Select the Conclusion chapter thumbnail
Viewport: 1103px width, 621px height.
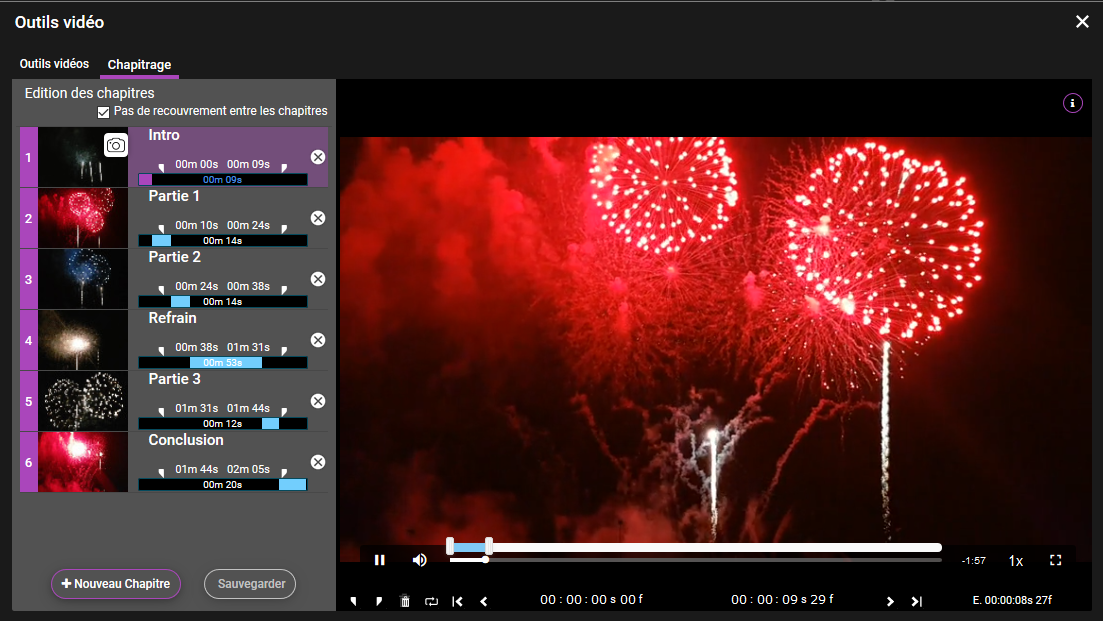(x=82, y=462)
